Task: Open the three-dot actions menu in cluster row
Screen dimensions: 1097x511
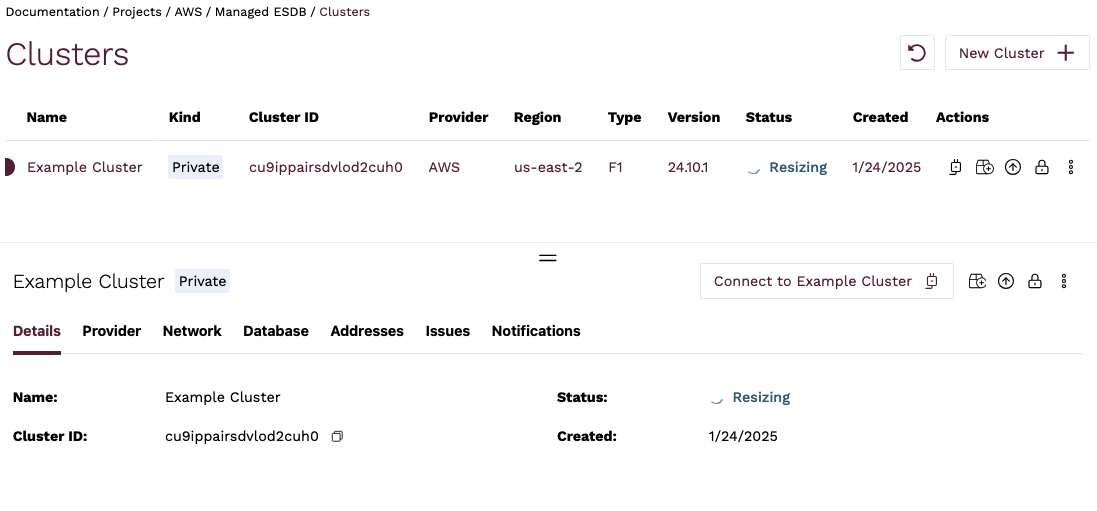Action: click(1071, 168)
